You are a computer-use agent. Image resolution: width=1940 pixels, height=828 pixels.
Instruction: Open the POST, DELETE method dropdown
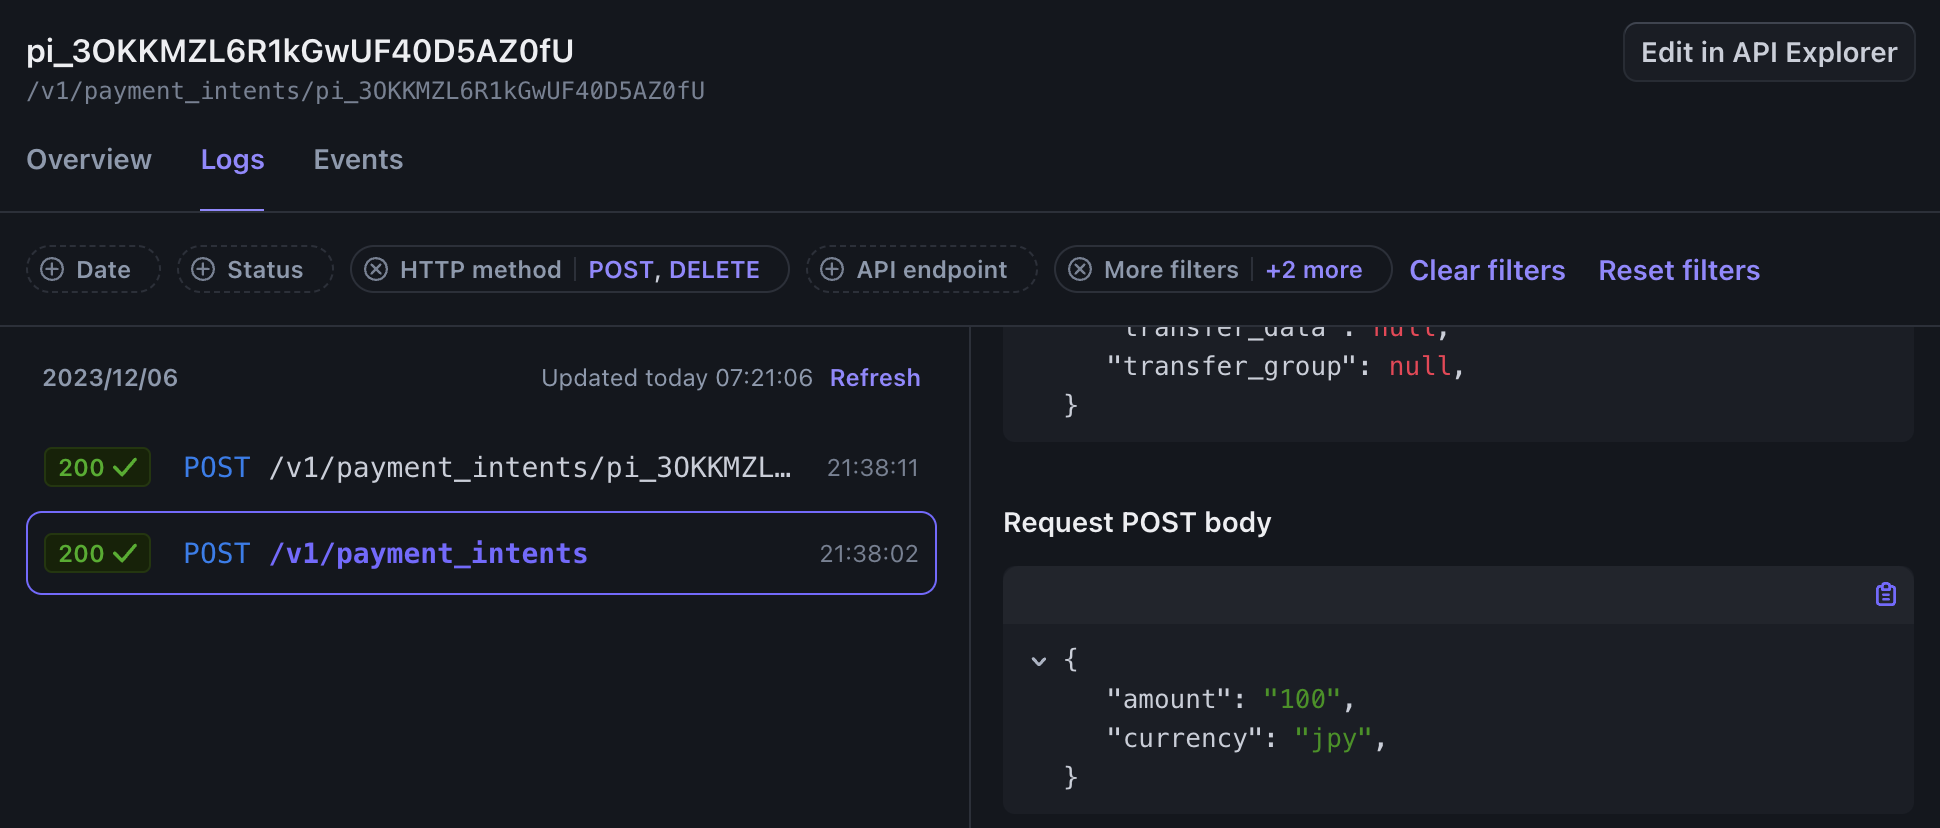tap(673, 270)
